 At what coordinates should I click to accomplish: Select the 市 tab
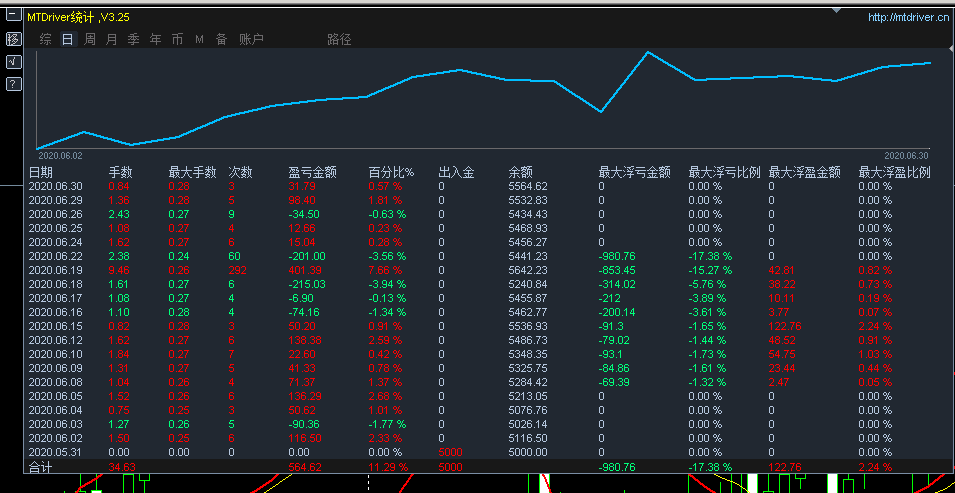tap(177, 40)
